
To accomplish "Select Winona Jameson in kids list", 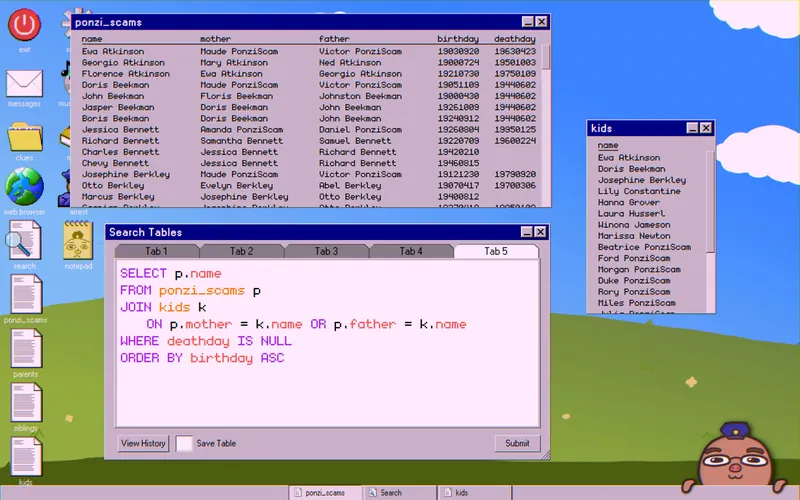I will [634, 225].
